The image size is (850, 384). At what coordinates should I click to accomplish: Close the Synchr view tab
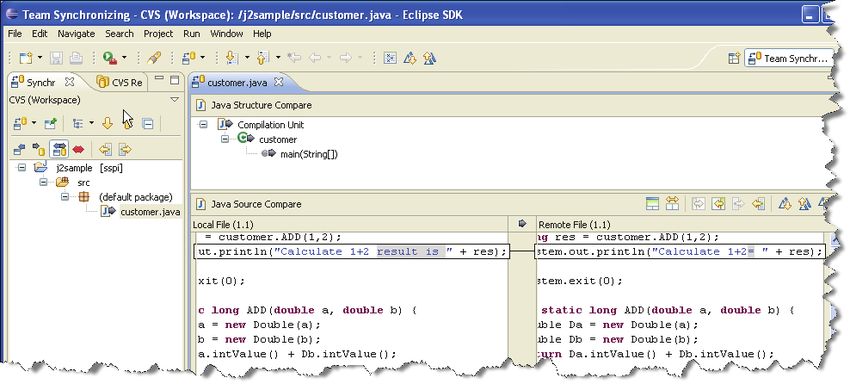click(x=69, y=82)
